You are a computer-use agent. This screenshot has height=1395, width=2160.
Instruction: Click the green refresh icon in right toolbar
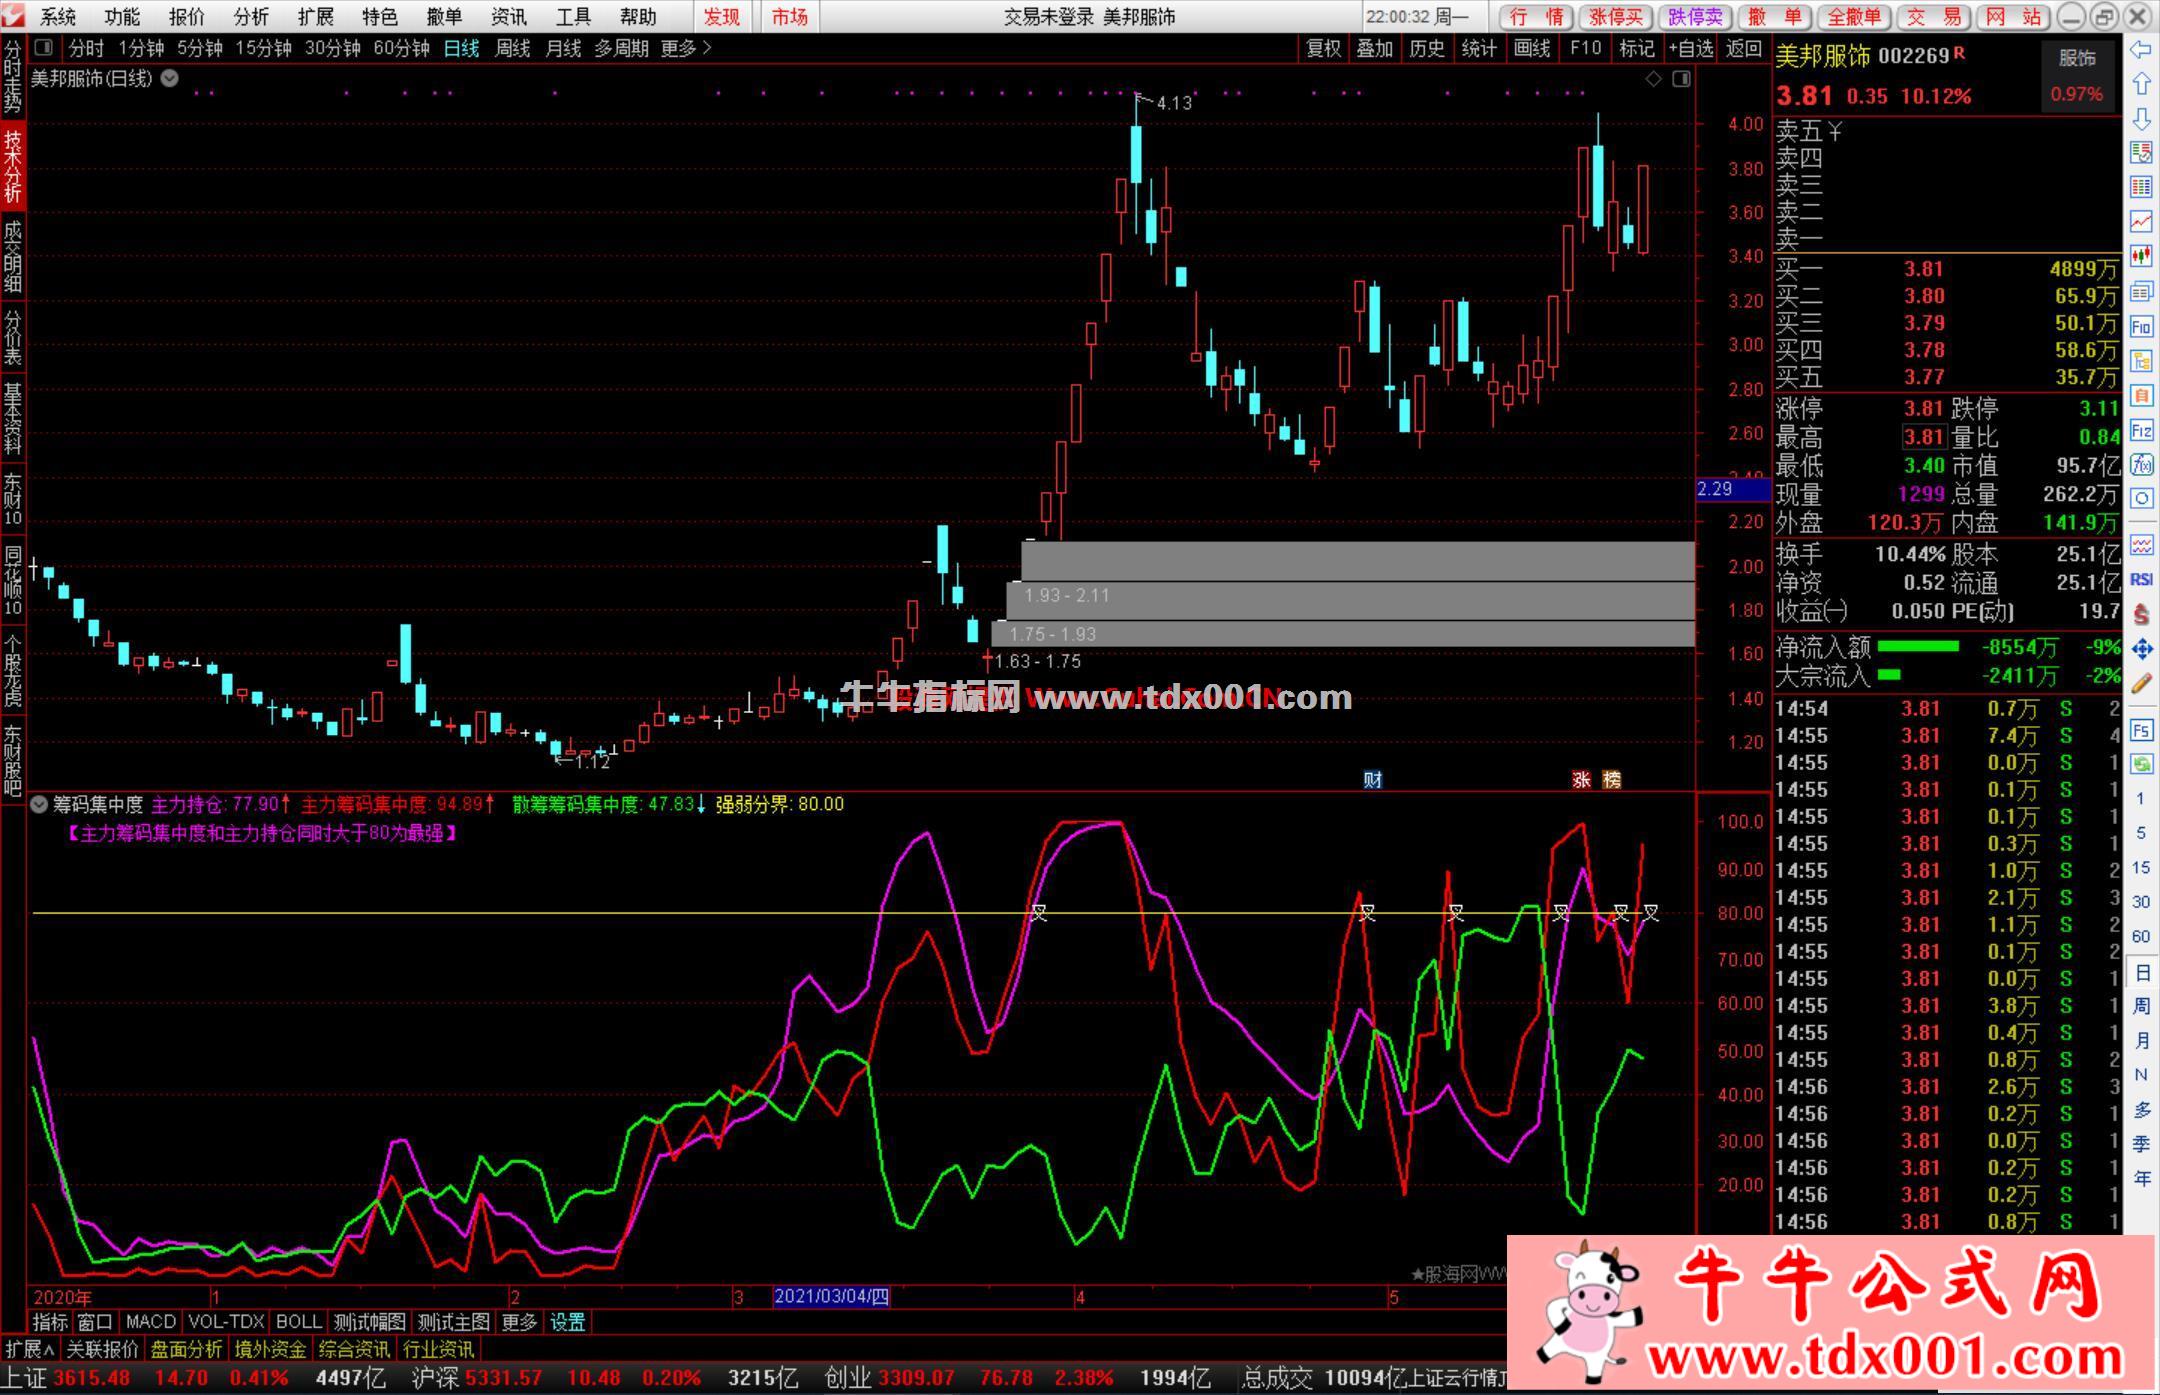(x=2141, y=765)
